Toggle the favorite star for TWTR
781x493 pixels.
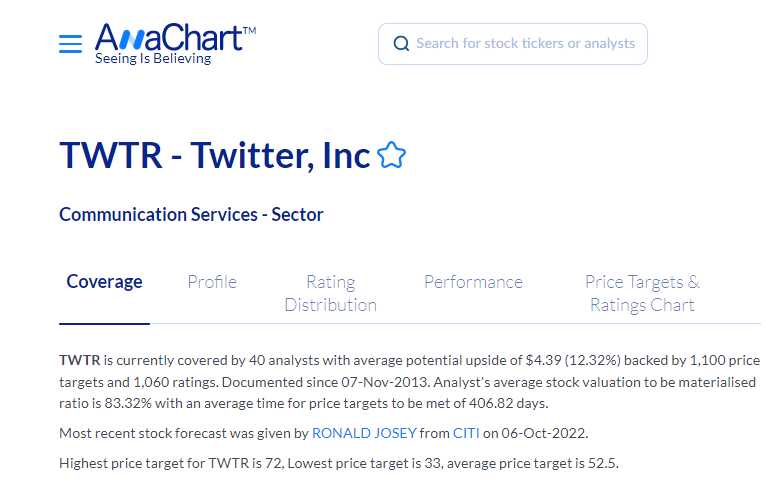click(392, 156)
